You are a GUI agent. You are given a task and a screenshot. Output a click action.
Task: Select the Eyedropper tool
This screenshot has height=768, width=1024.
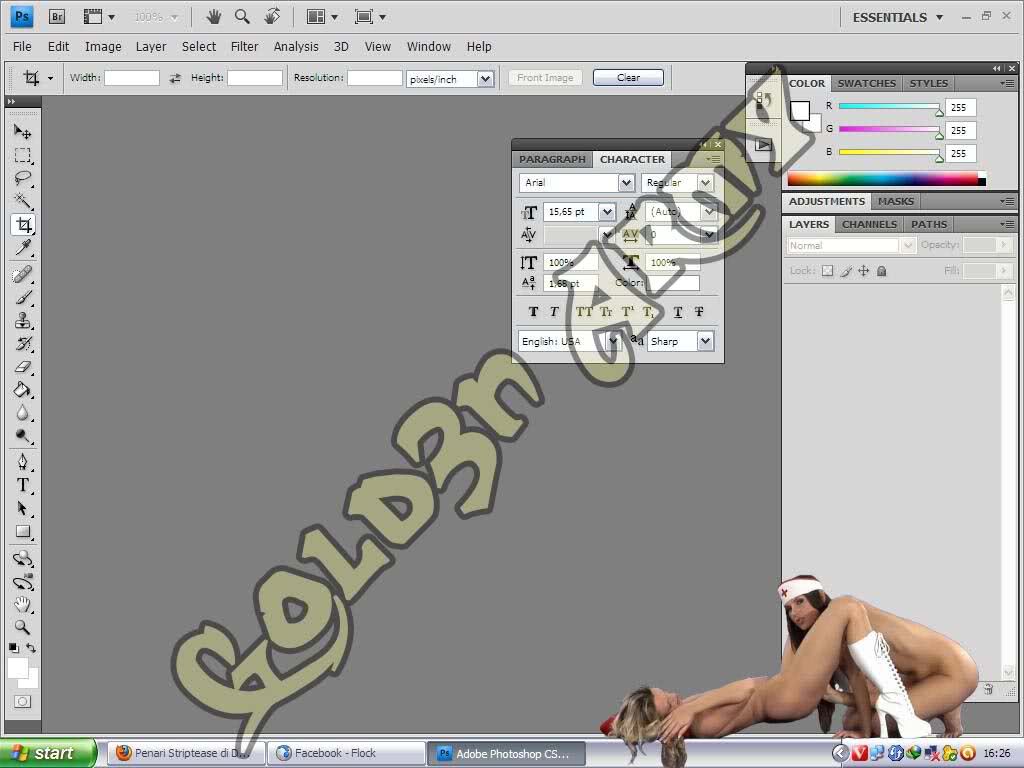[x=23, y=248]
